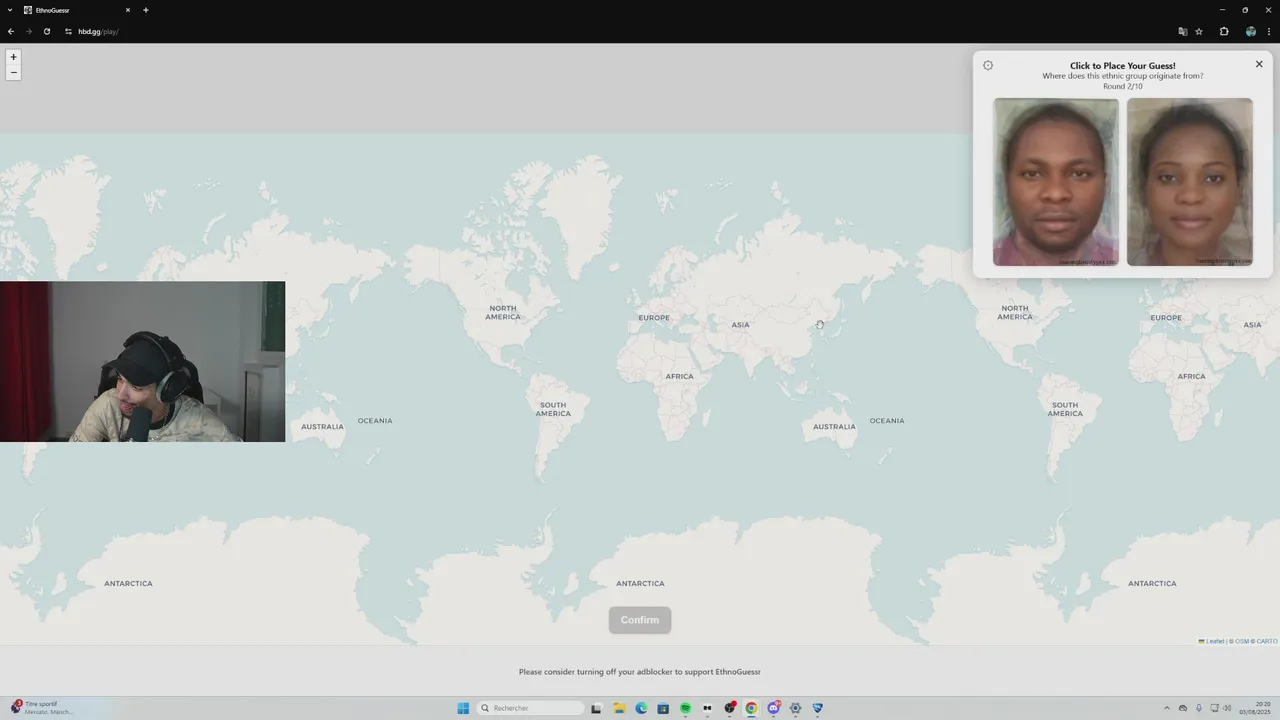The height and width of the screenshot is (720, 1280).
Task: Click the center North America label
Action: click(x=503, y=313)
